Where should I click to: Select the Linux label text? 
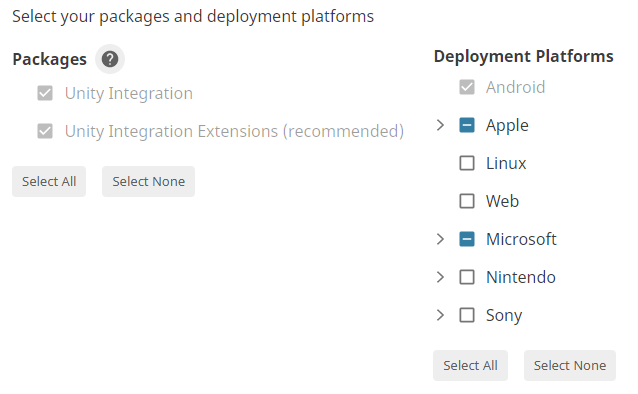(506, 163)
